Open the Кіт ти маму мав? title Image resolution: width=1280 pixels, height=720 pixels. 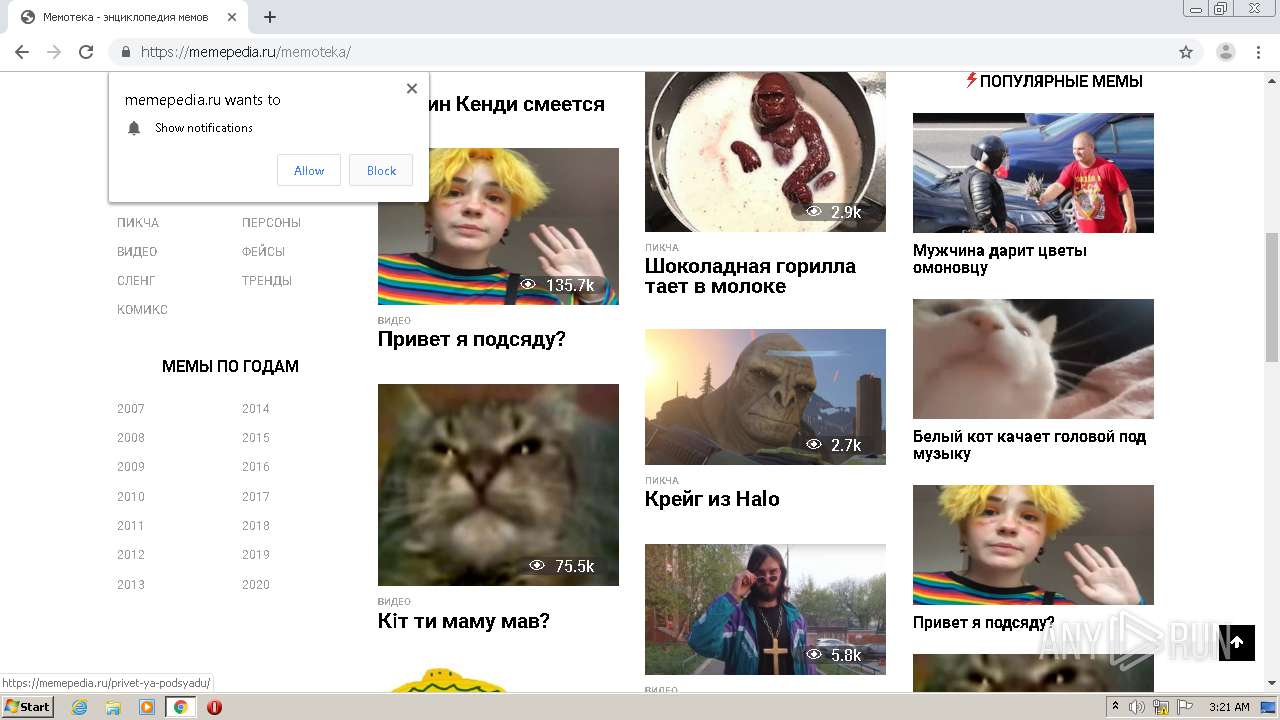tap(464, 621)
